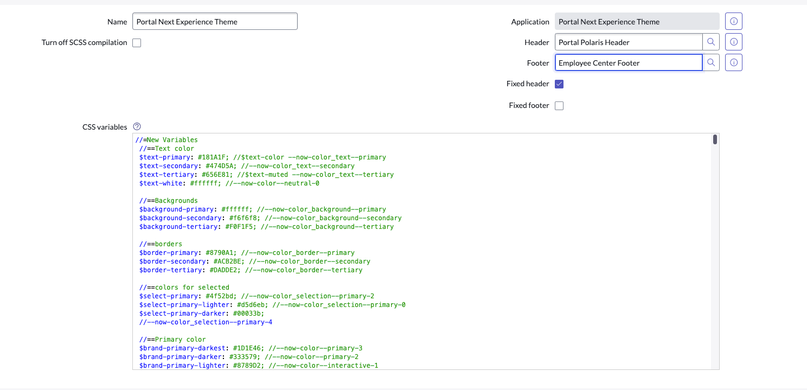
Task: Place cursor on $text-primary line
Action: tap(262, 157)
